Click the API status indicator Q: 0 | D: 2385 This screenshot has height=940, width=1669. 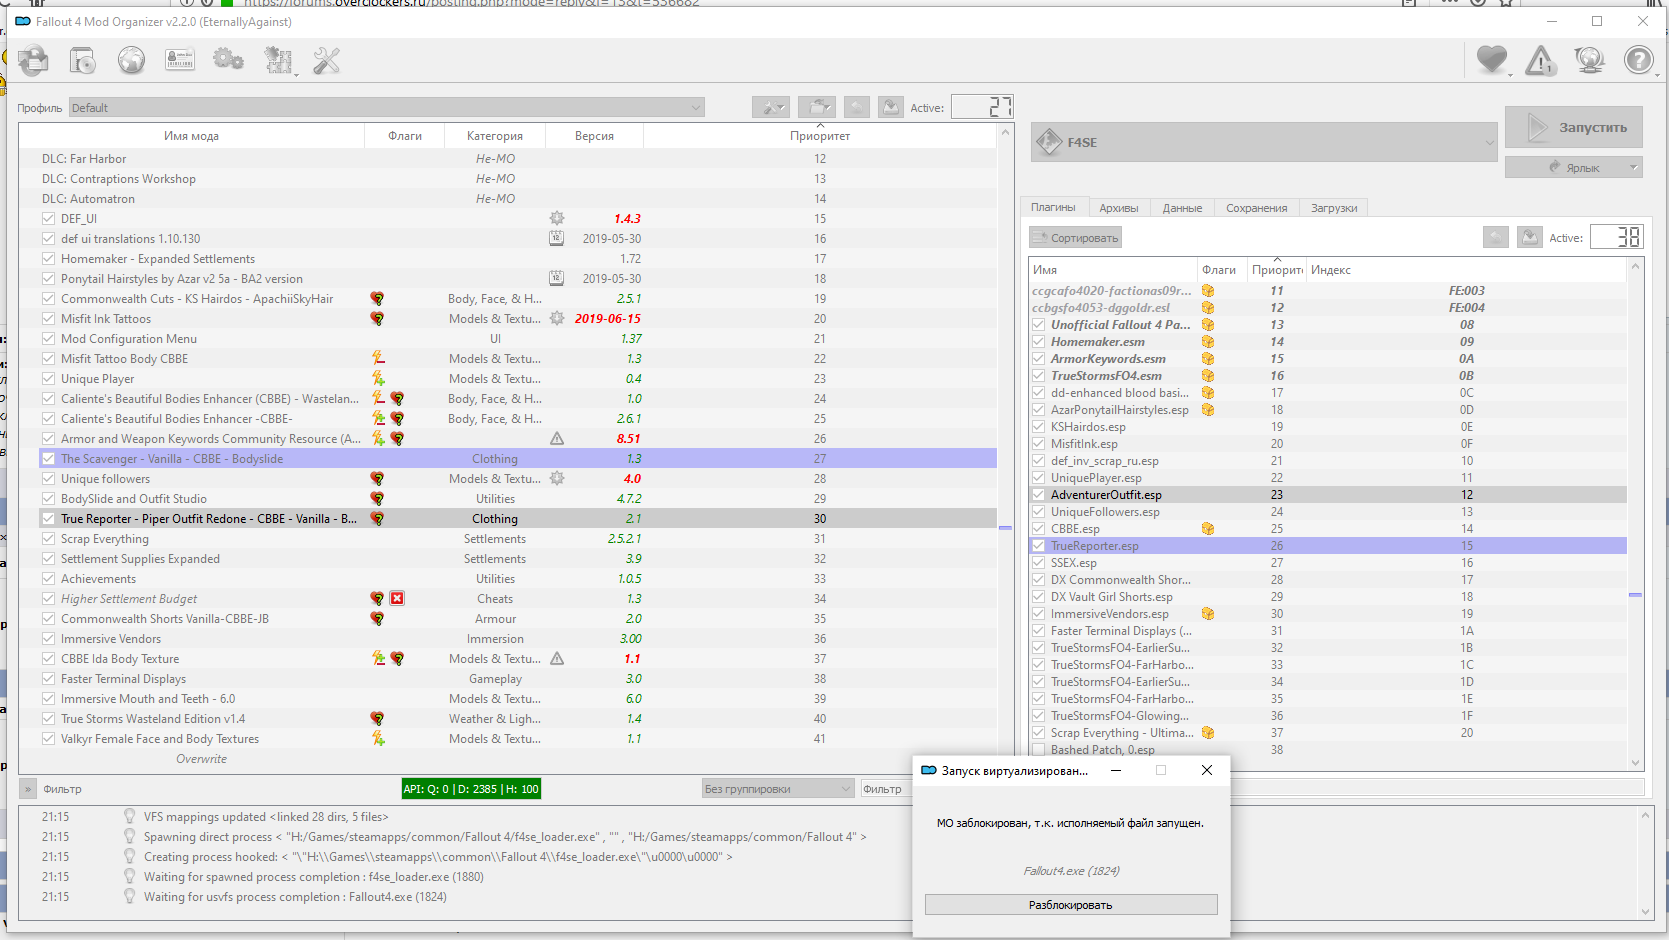point(471,789)
